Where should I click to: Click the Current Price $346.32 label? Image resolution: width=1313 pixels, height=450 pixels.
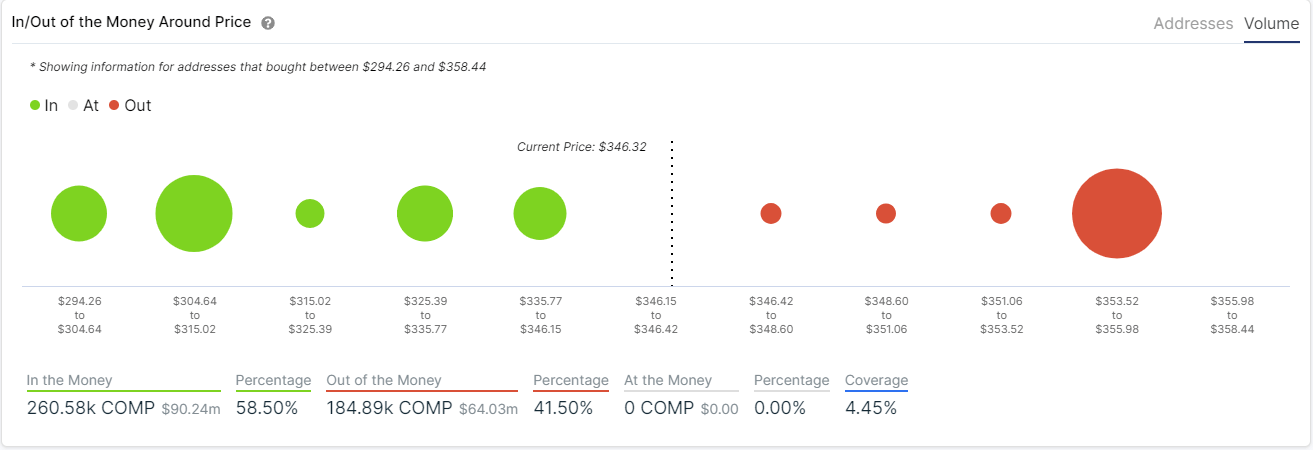(581, 146)
